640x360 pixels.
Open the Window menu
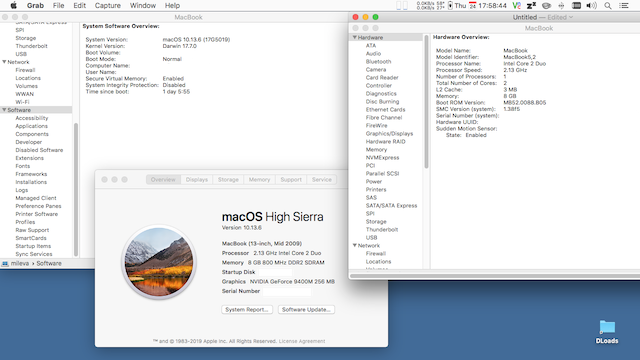(x=142, y=5)
